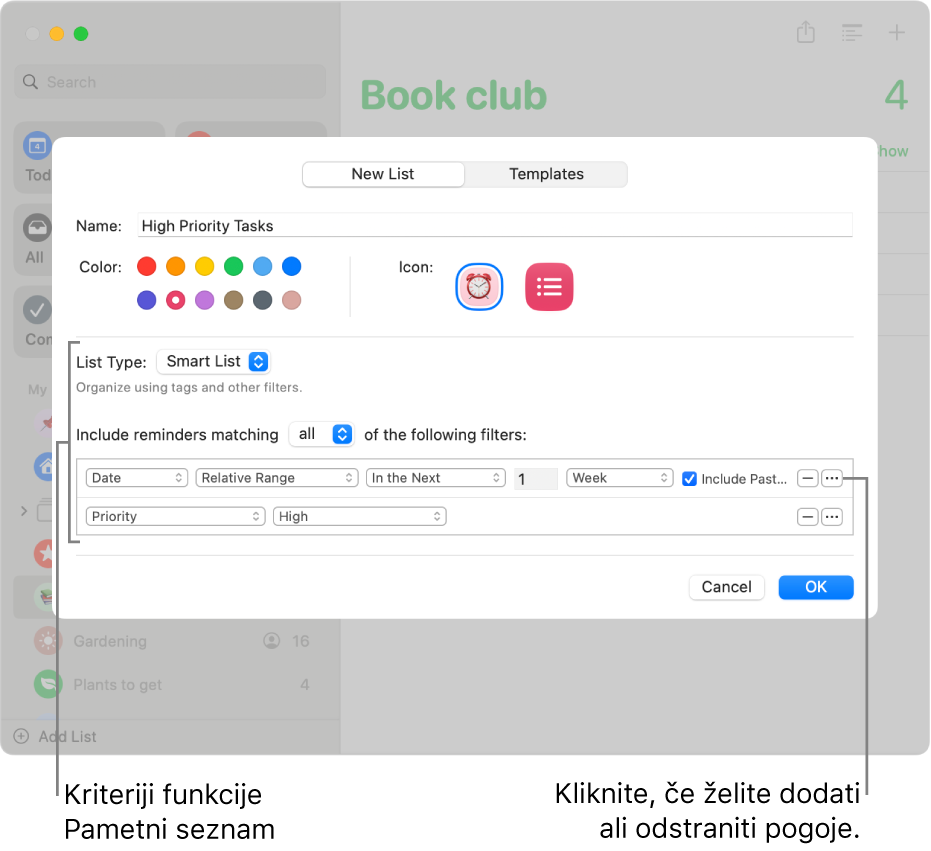Select the Gardening list row

pyautogui.click(x=176, y=641)
